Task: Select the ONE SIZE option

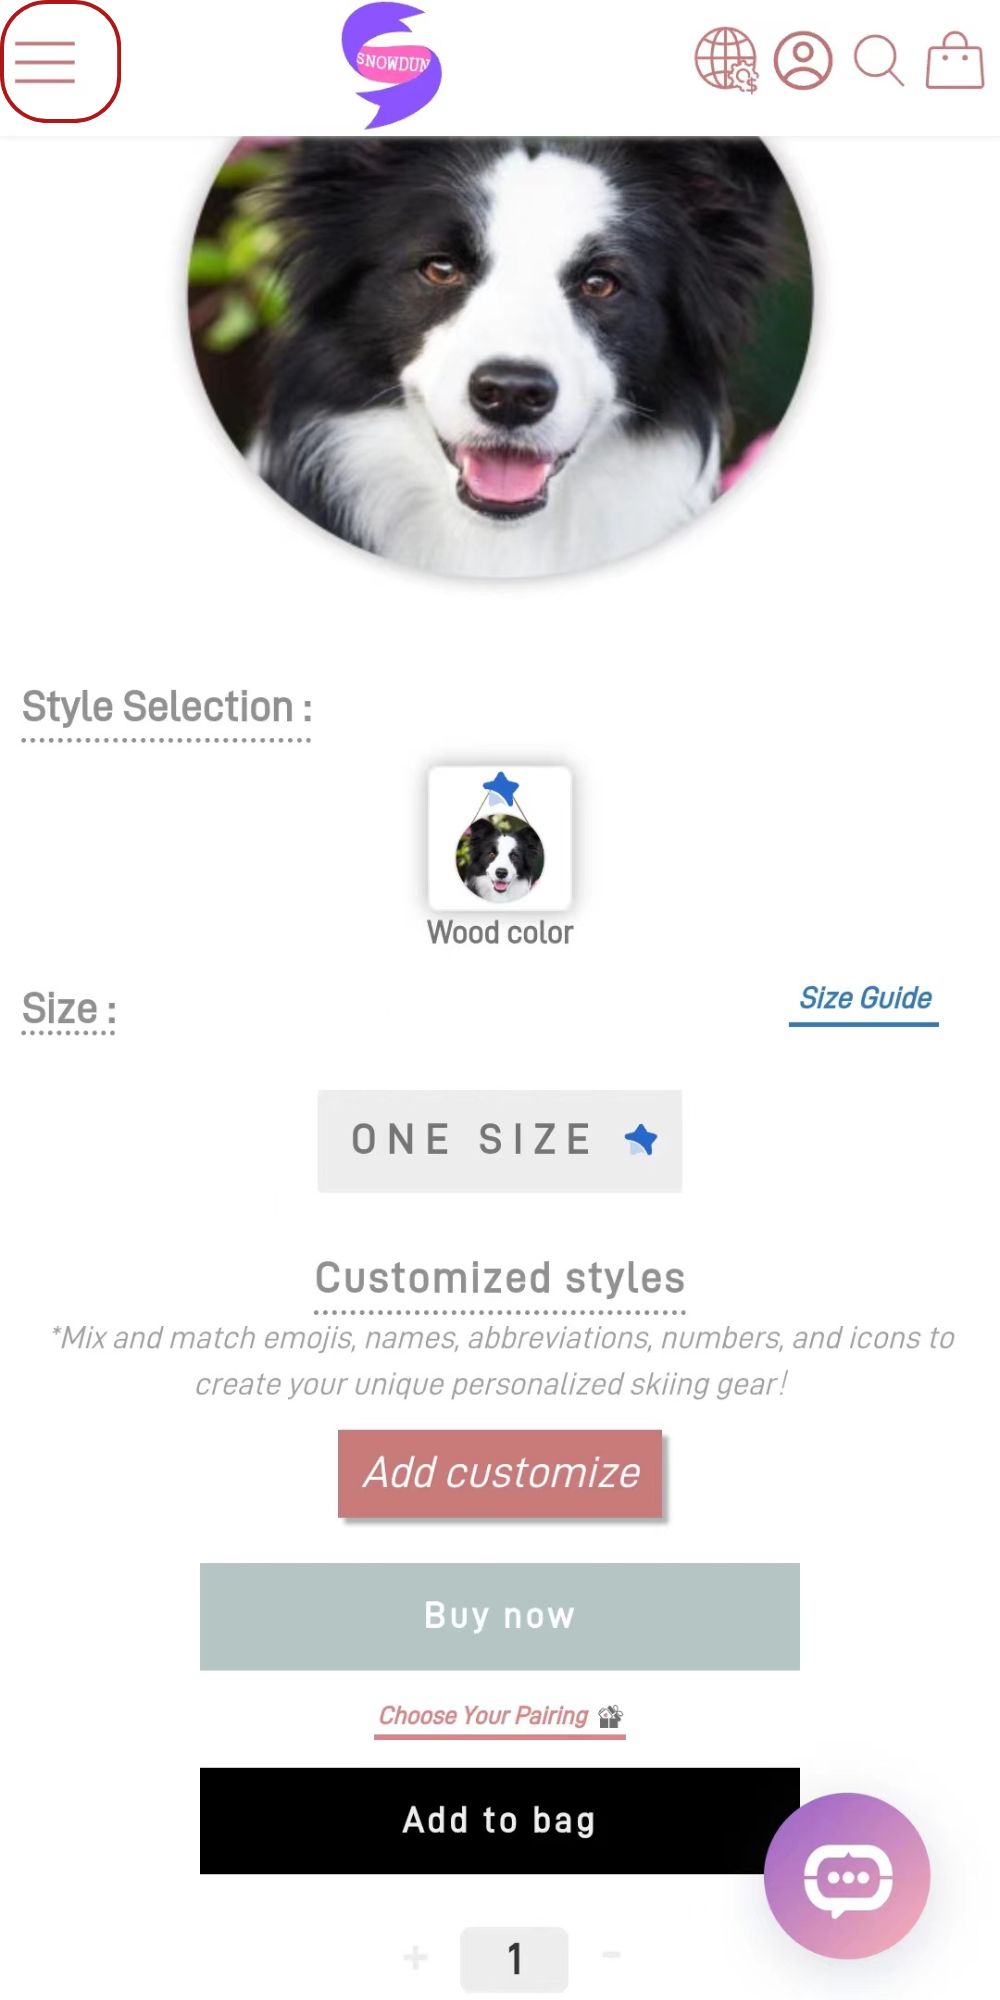Action: pos(500,1141)
